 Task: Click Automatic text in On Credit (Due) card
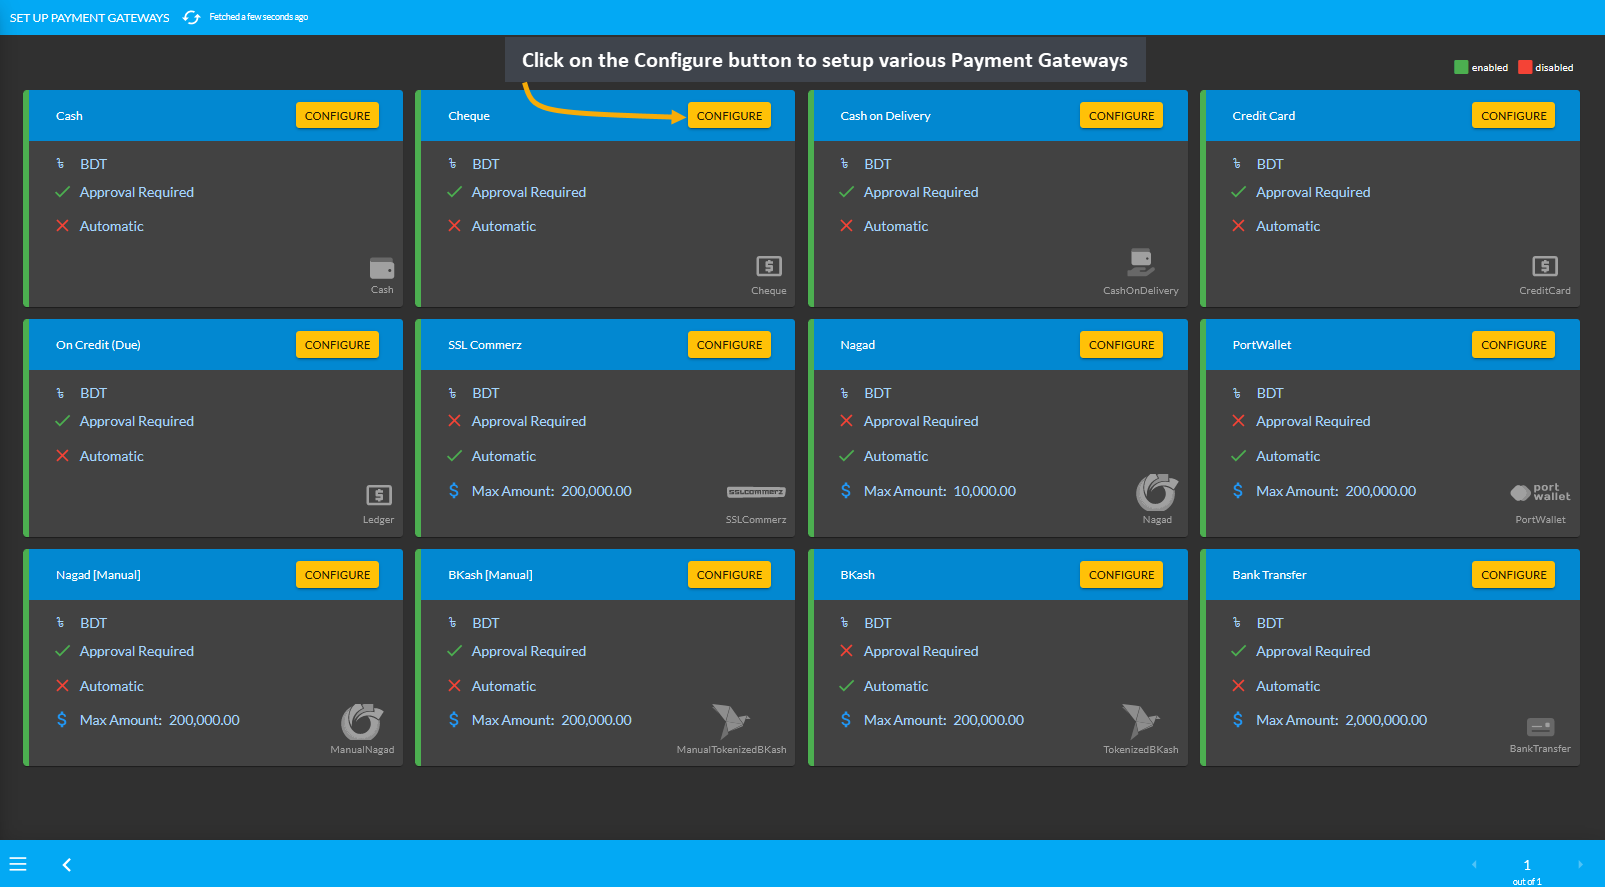pos(112,456)
